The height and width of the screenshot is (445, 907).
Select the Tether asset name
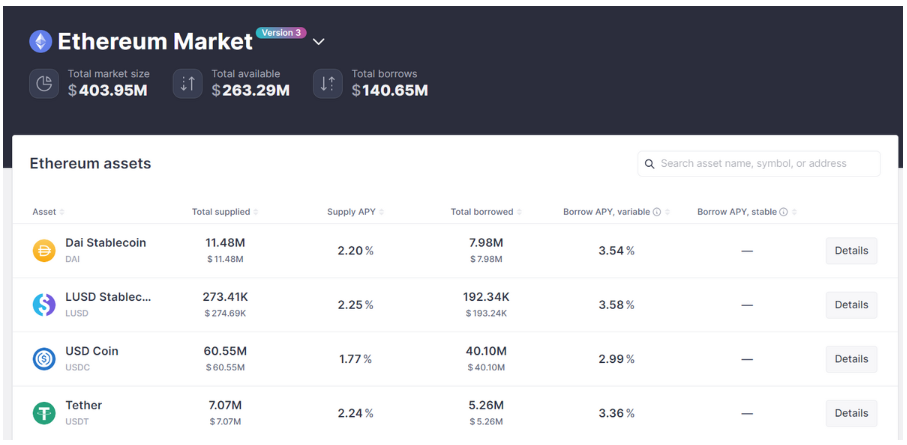point(84,405)
